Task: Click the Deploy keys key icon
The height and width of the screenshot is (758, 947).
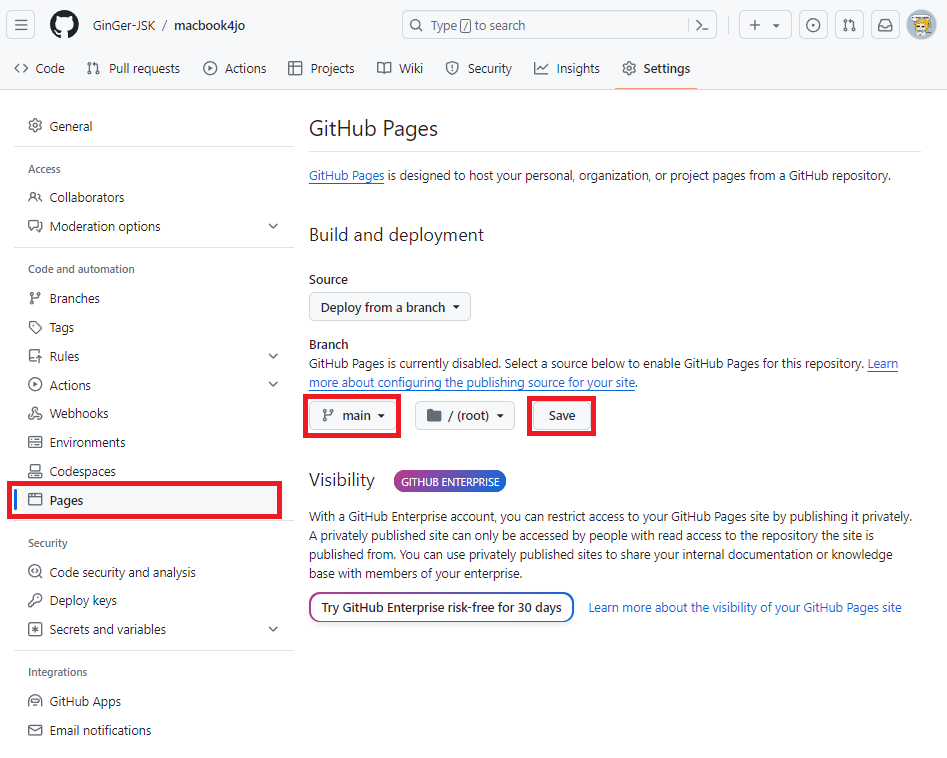Action: pyautogui.click(x=35, y=600)
